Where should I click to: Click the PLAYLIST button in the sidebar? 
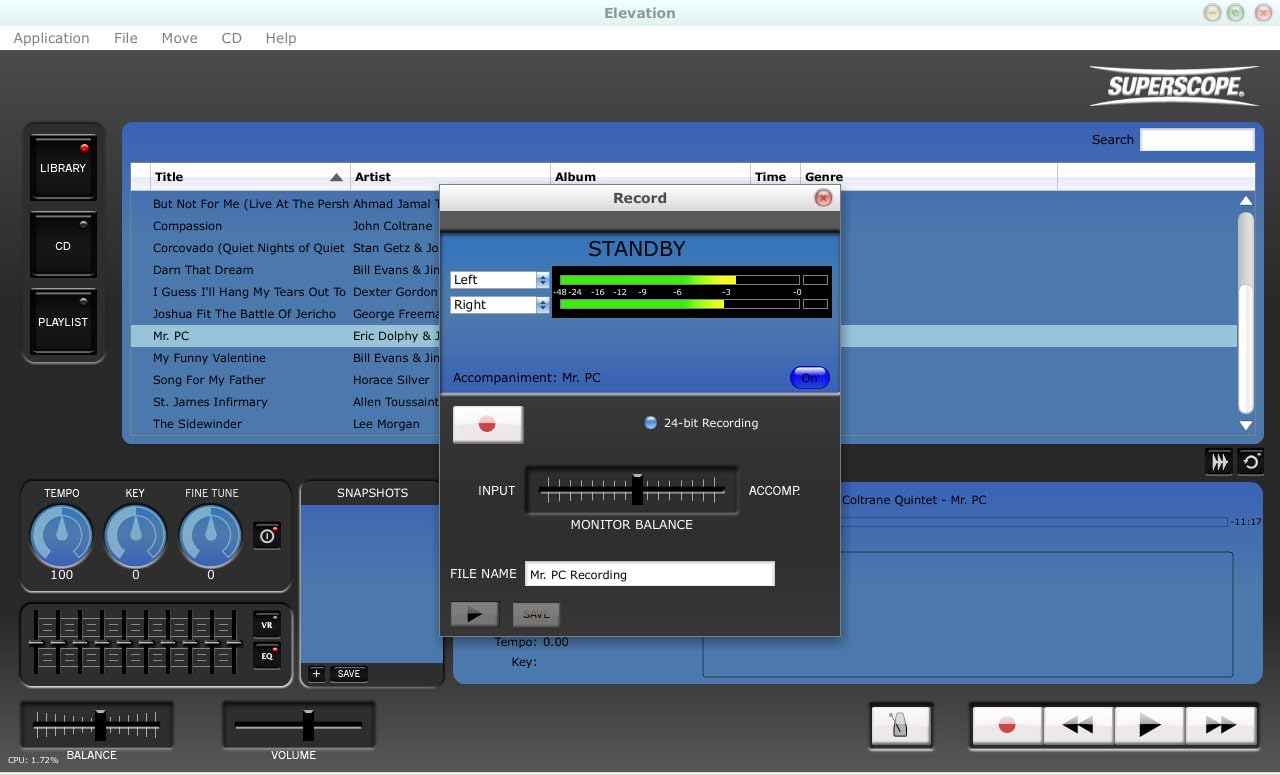click(x=63, y=322)
